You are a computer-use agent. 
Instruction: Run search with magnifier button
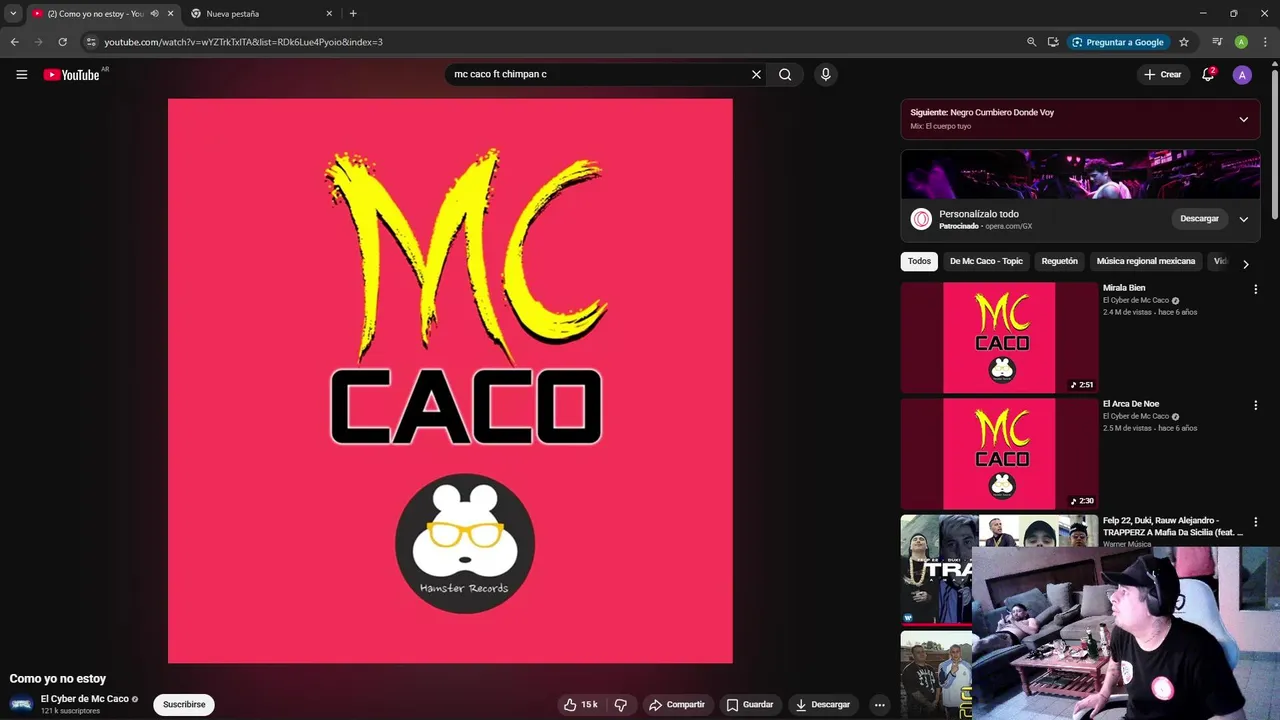point(785,74)
